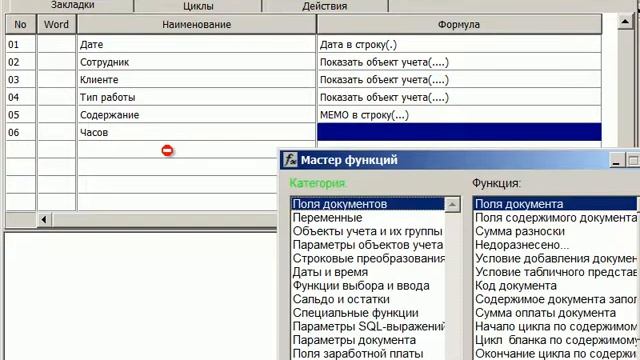Select function Цикл бланка по содержимому
640x360 pixels.
point(556,340)
